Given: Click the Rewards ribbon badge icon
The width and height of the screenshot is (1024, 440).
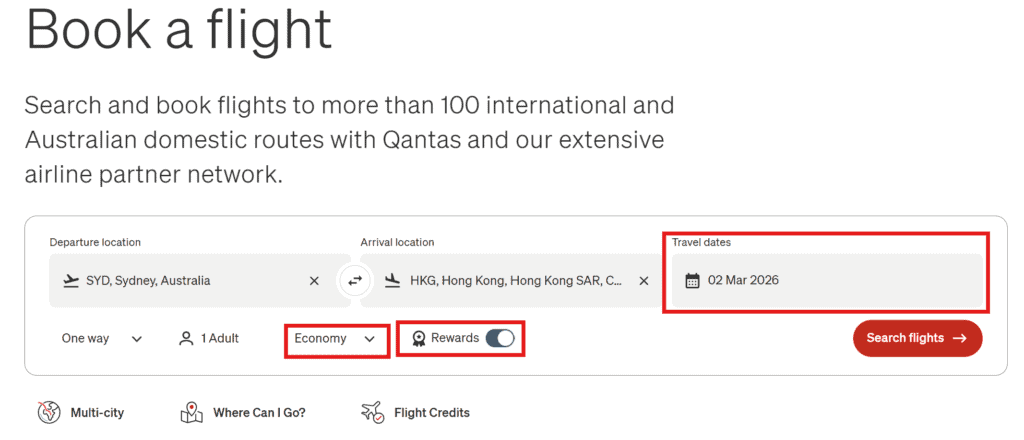Looking at the screenshot, I should click(417, 339).
